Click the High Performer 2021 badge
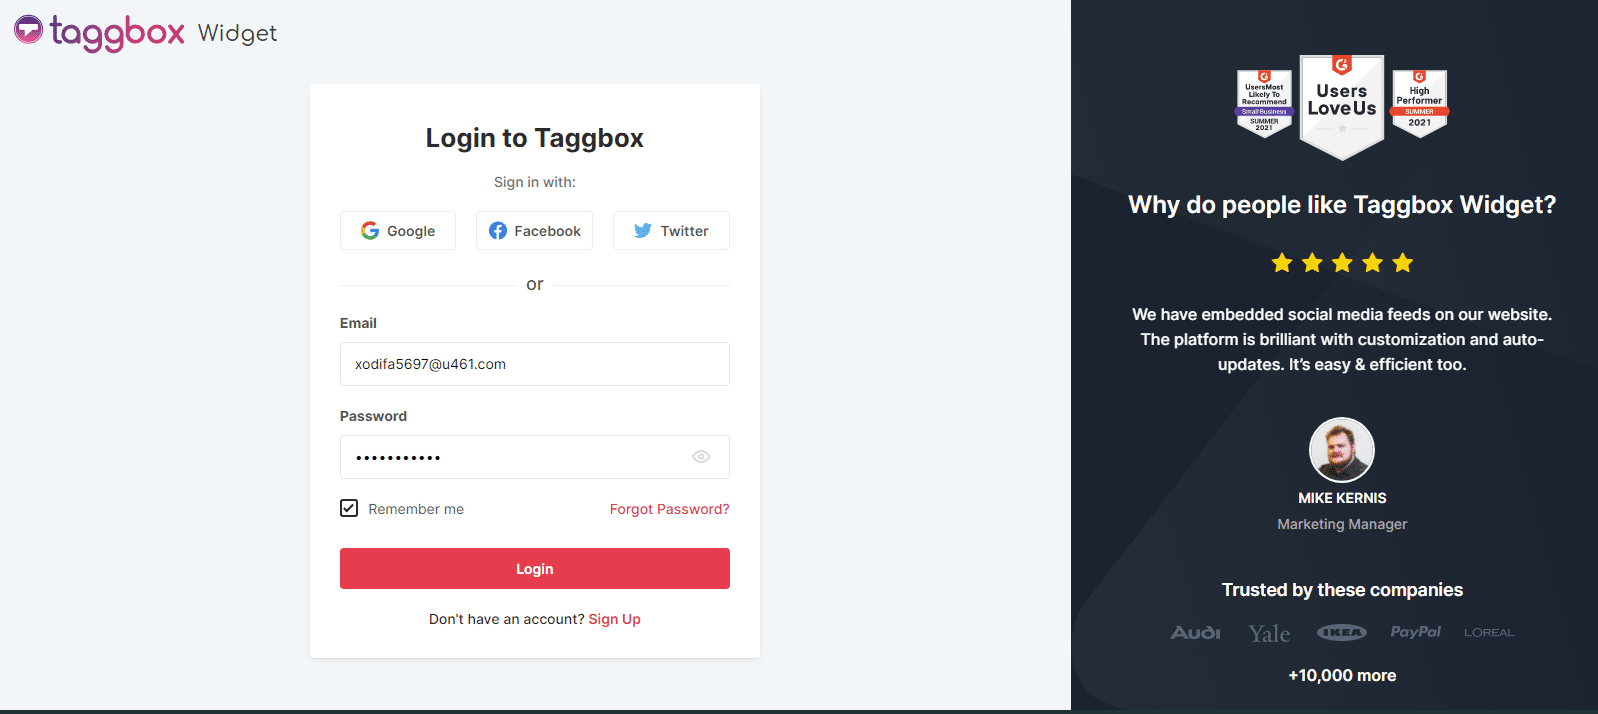 click(1419, 103)
